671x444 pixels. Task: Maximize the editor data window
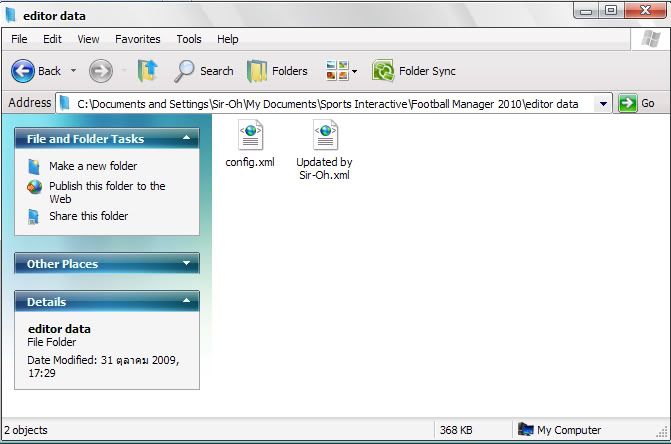pyautogui.click(x=611, y=10)
